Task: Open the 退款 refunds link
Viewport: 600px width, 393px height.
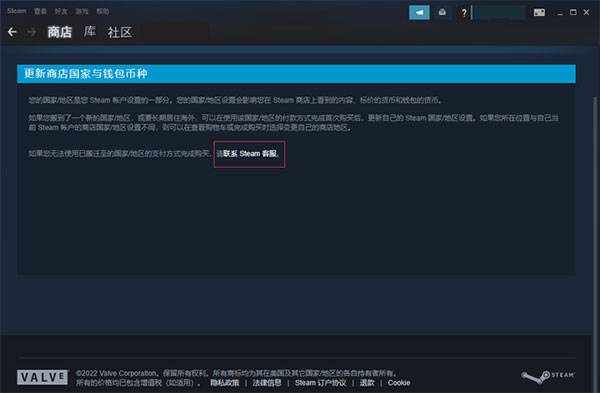Action: point(367,383)
